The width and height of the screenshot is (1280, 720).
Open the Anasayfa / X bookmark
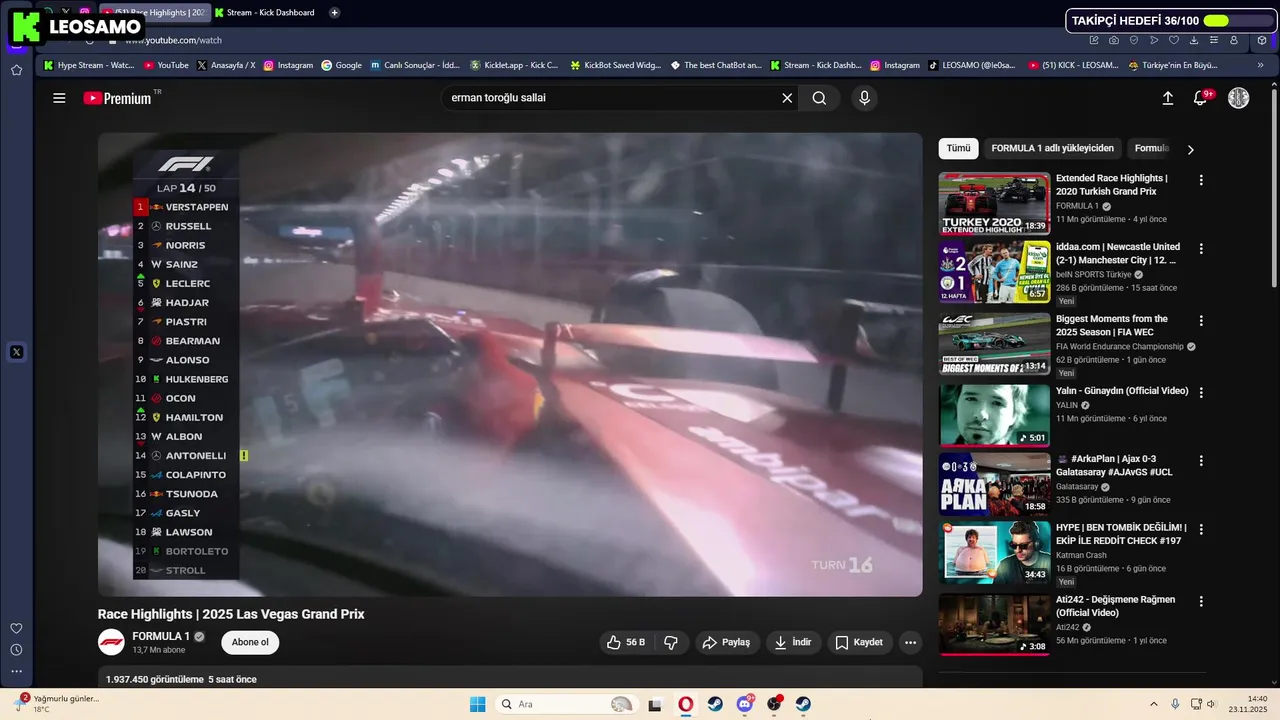coord(225,65)
